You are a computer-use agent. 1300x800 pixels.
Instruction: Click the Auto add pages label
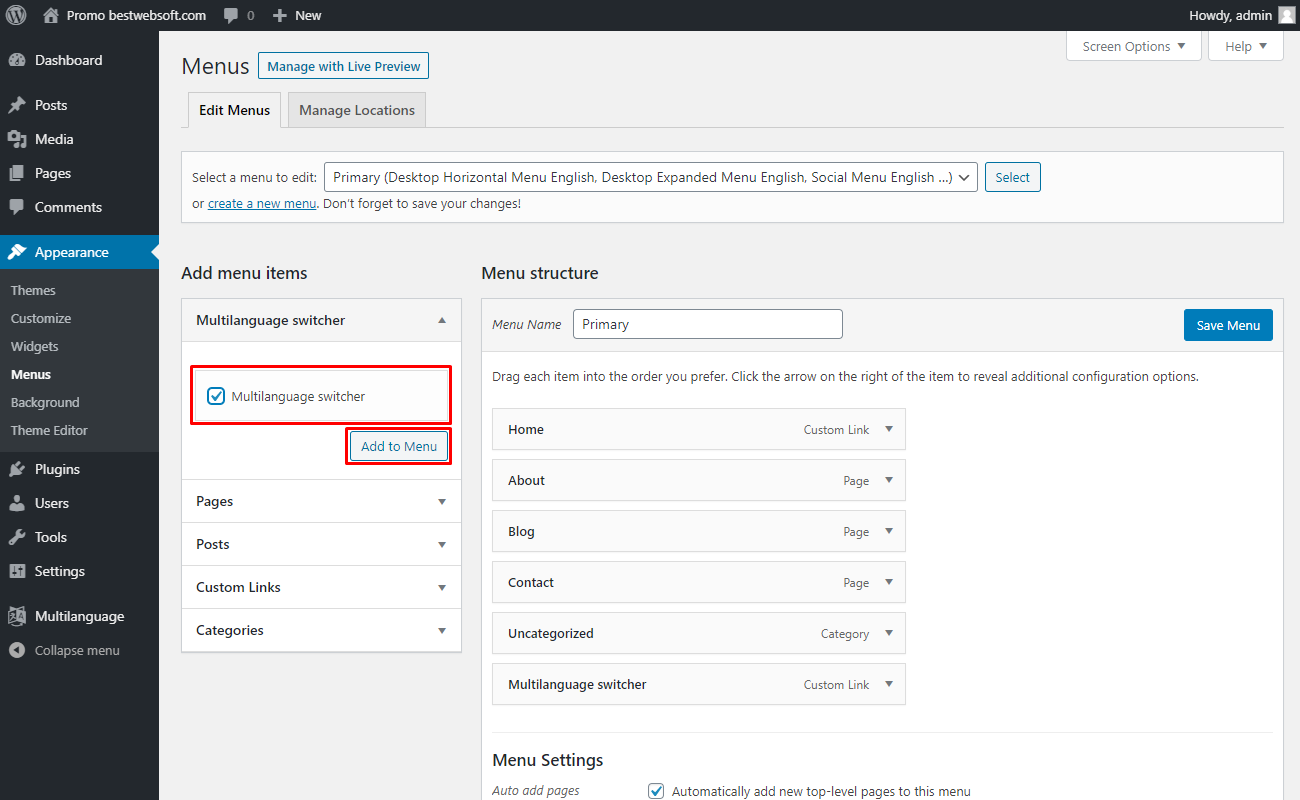(536, 791)
